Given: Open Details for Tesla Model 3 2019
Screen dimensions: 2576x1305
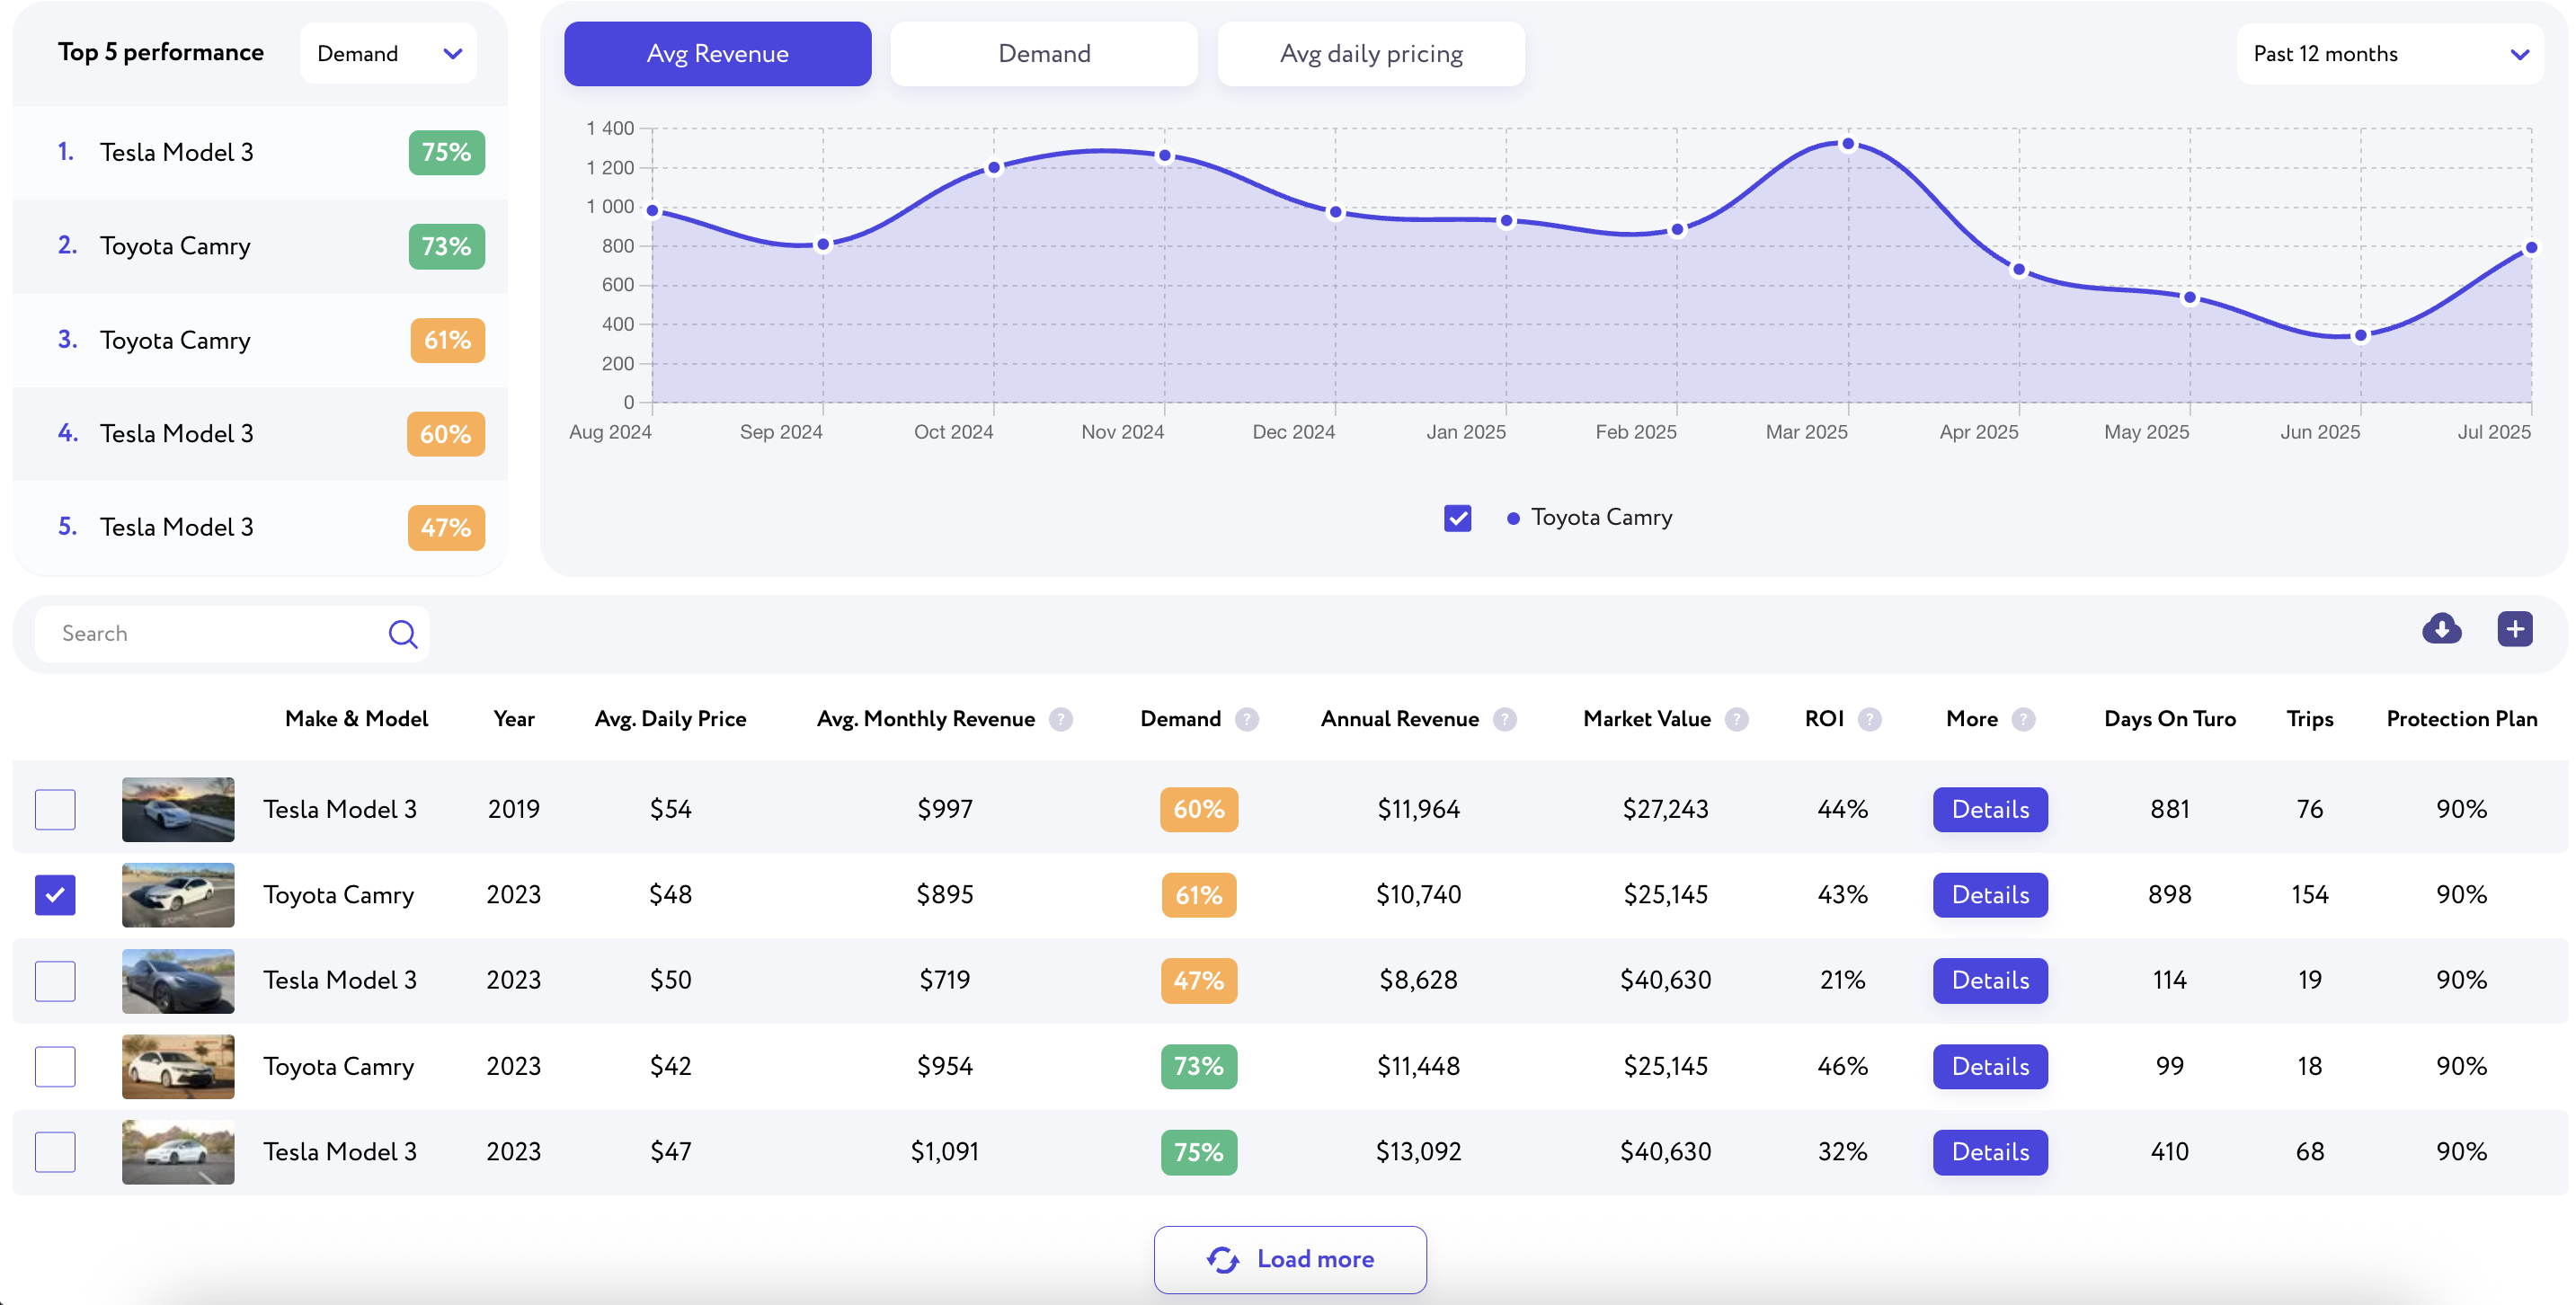Looking at the screenshot, I should point(1990,810).
